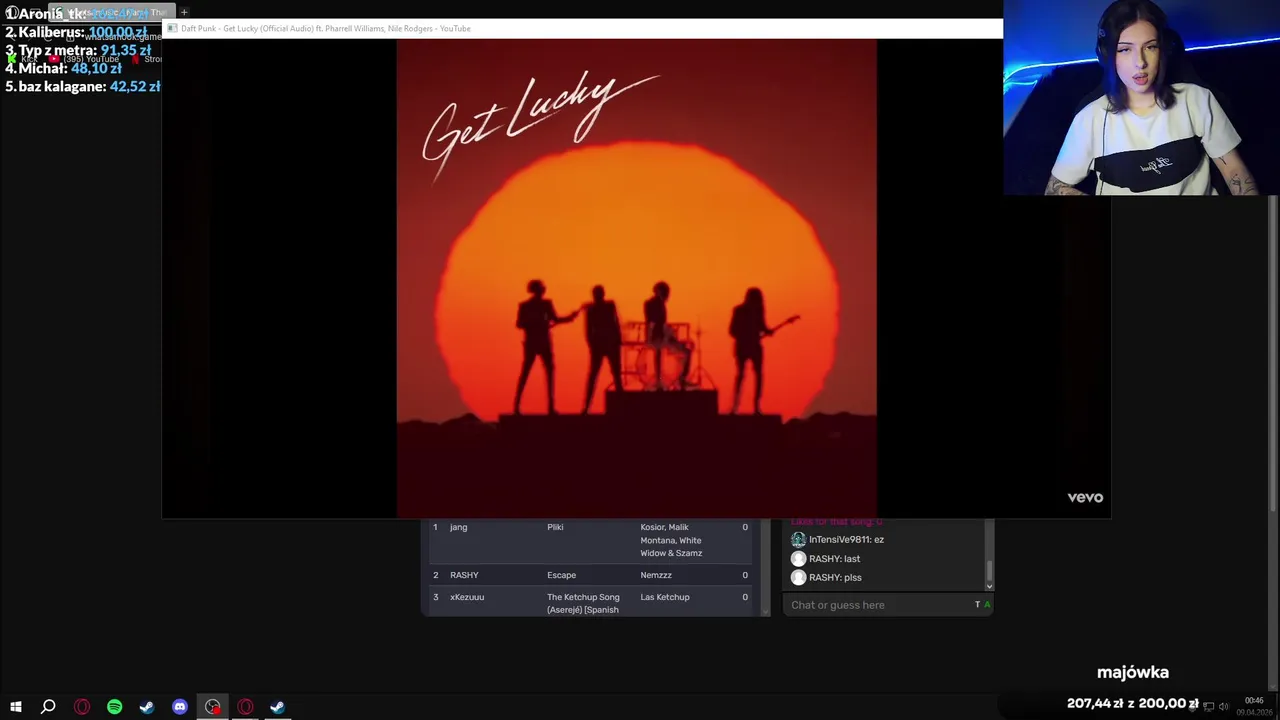Click the green A icon in chat box
The width and height of the screenshot is (1280, 720).
(987, 605)
